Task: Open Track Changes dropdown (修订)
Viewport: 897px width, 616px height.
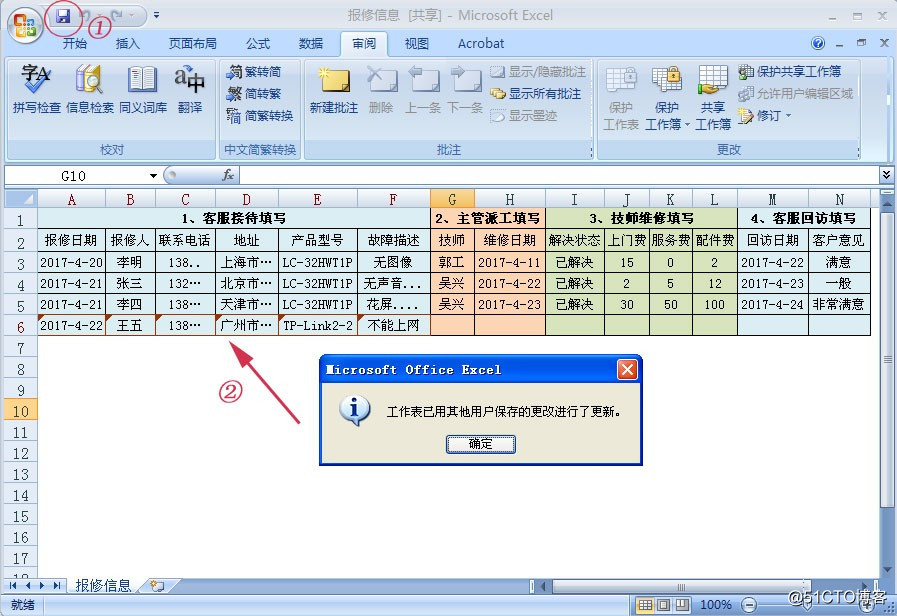Action: (x=765, y=116)
